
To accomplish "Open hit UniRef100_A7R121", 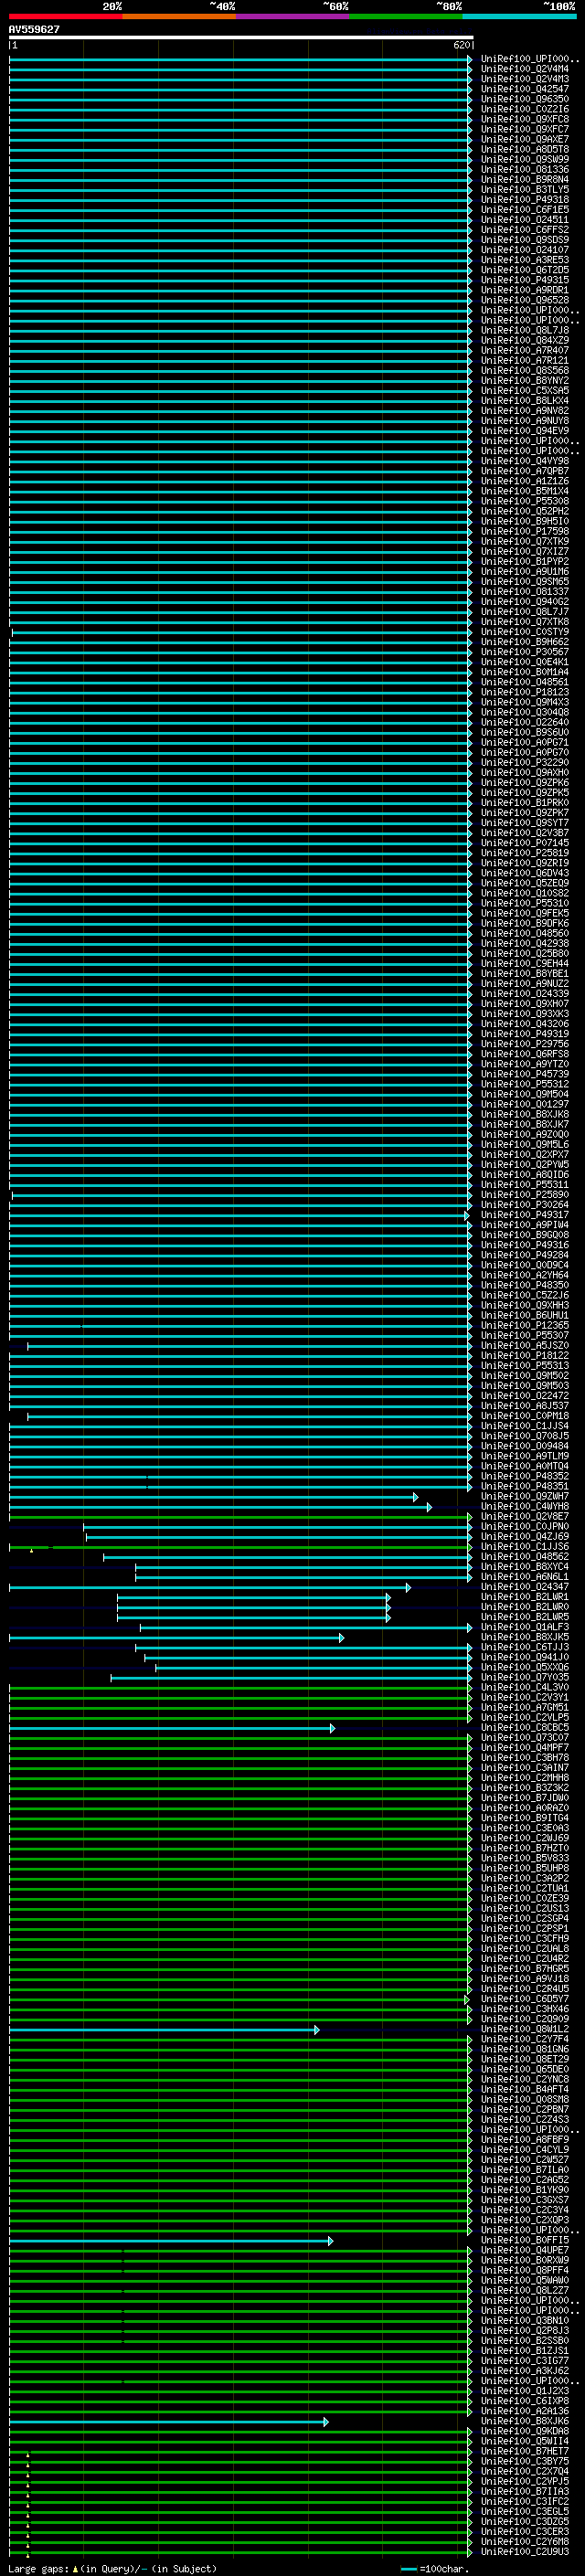I will (x=525, y=360).
